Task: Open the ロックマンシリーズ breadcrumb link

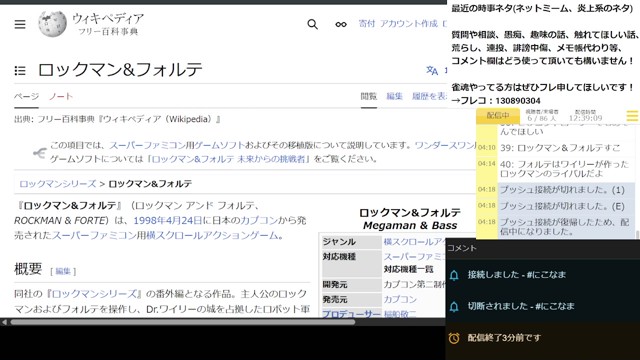Action: (x=58, y=184)
